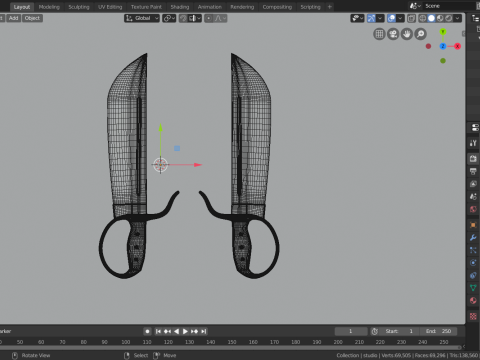The height and width of the screenshot is (360, 480).
Task: Click the green Y axis gizmo
Action: click(x=443, y=32)
